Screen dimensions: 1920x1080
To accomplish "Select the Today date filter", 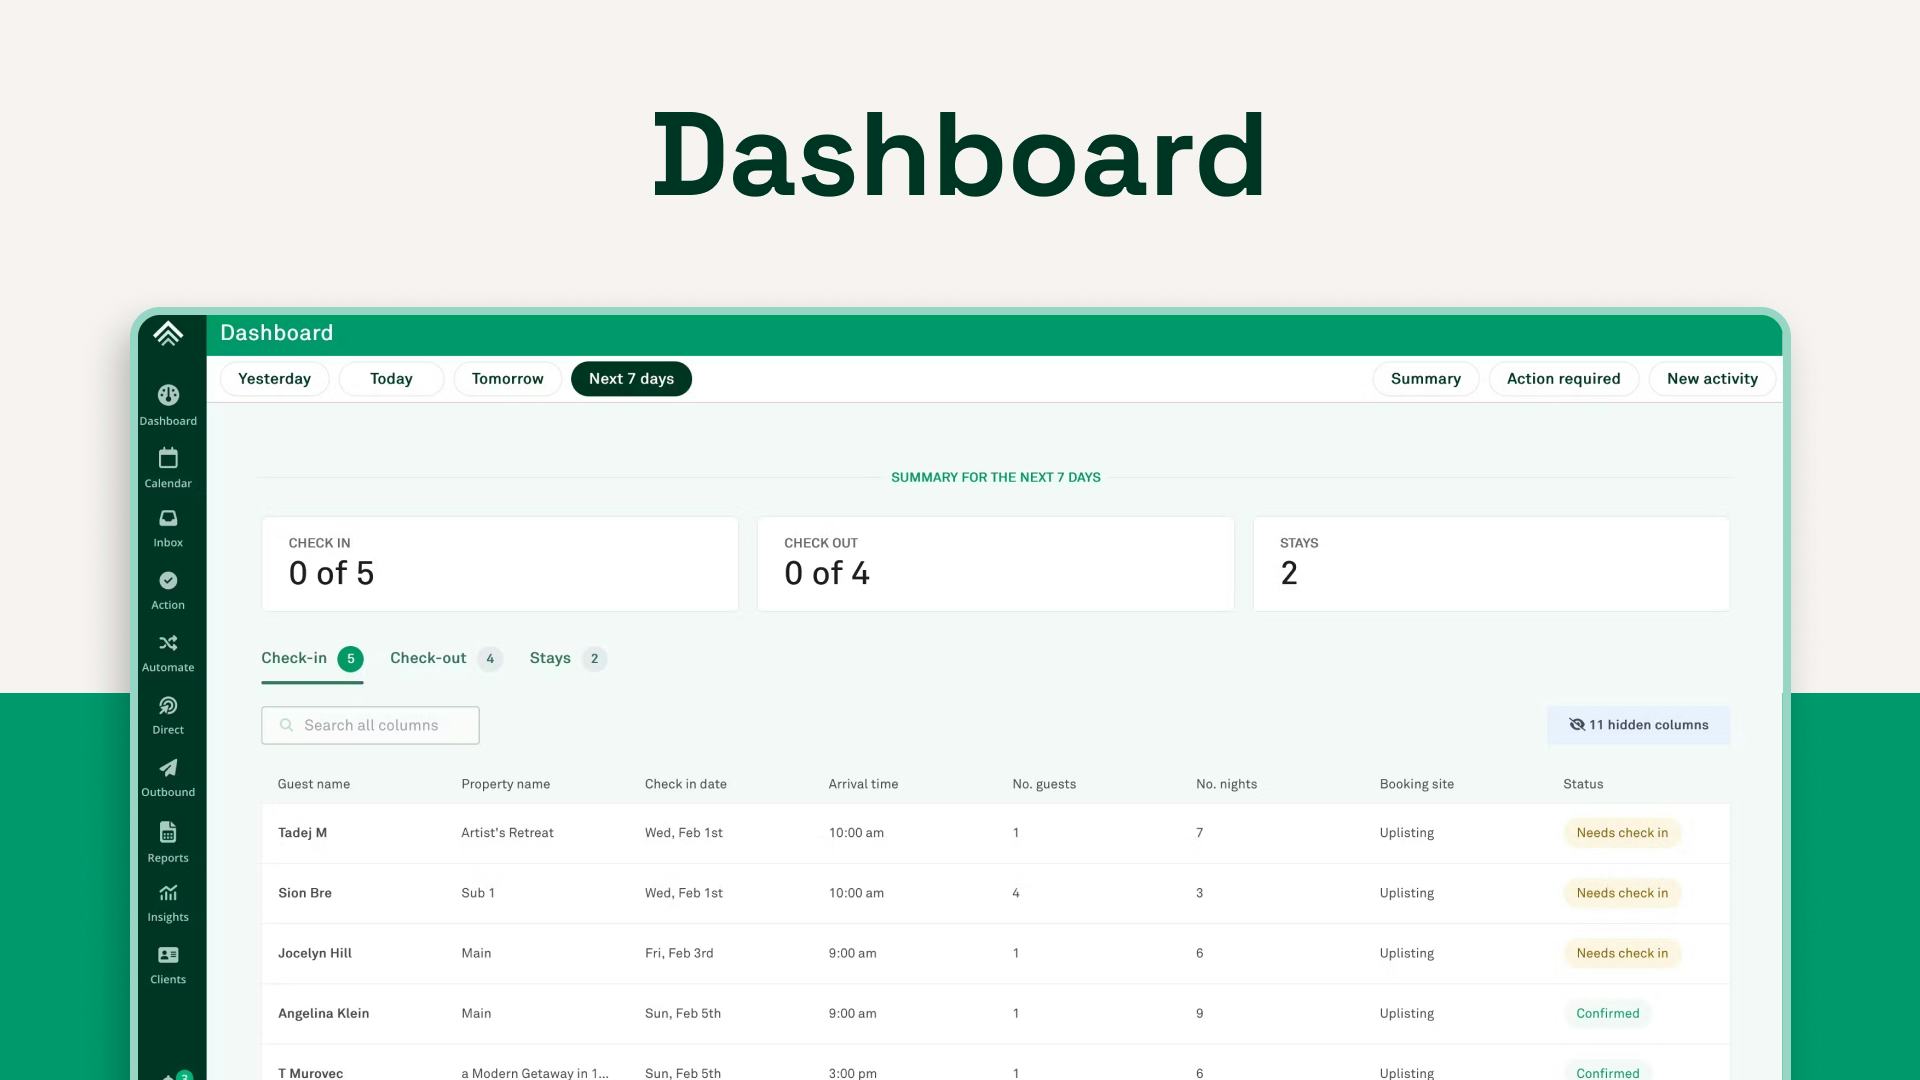I will (x=391, y=379).
